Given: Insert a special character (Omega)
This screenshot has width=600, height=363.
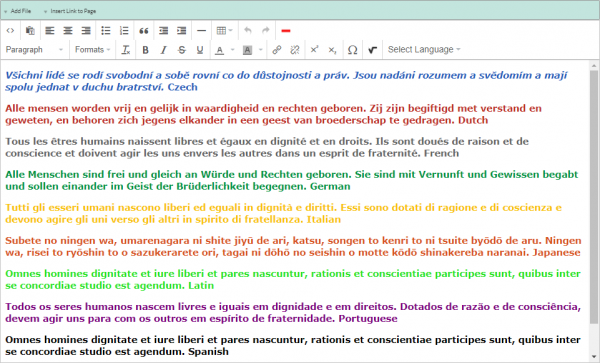Looking at the screenshot, I should pyautogui.click(x=352, y=50).
